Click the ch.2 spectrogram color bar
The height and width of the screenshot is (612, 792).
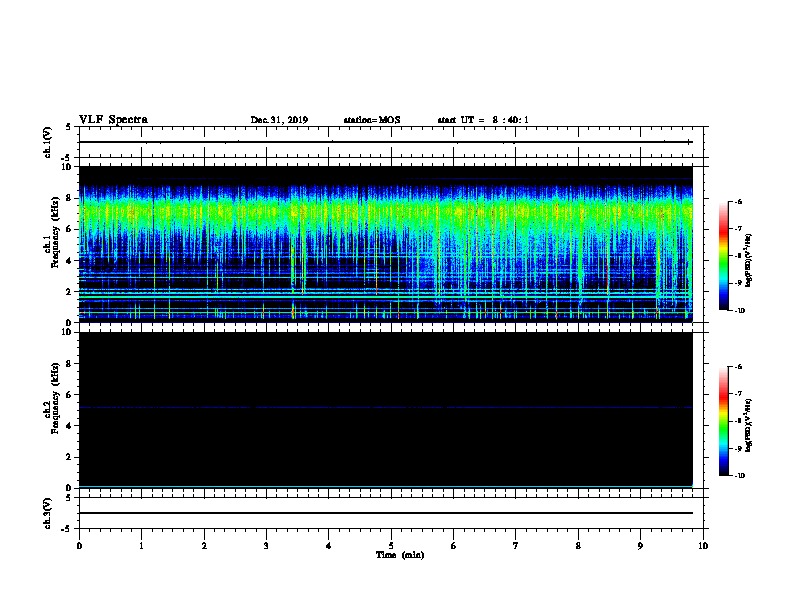(x=724, y=421)
